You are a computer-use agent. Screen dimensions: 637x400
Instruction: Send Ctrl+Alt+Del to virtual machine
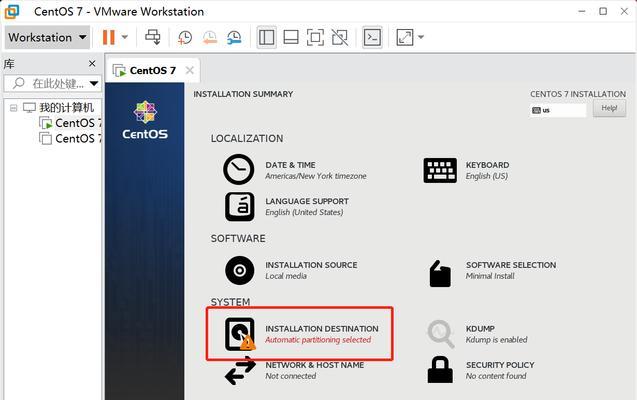click(153, 37)
